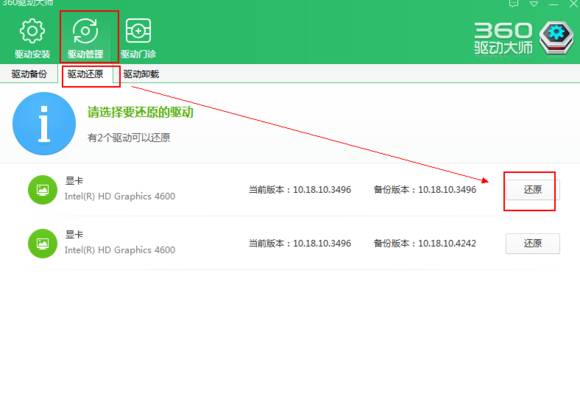Click graphics card icon in 备份版本 10.18.10.4242 row
This screenshot has height=404, width=580.
[43, 243]
